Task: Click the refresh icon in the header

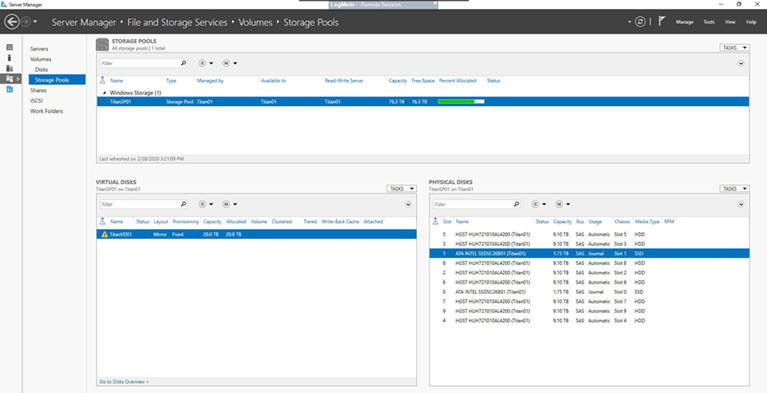Action: [640, 22]
